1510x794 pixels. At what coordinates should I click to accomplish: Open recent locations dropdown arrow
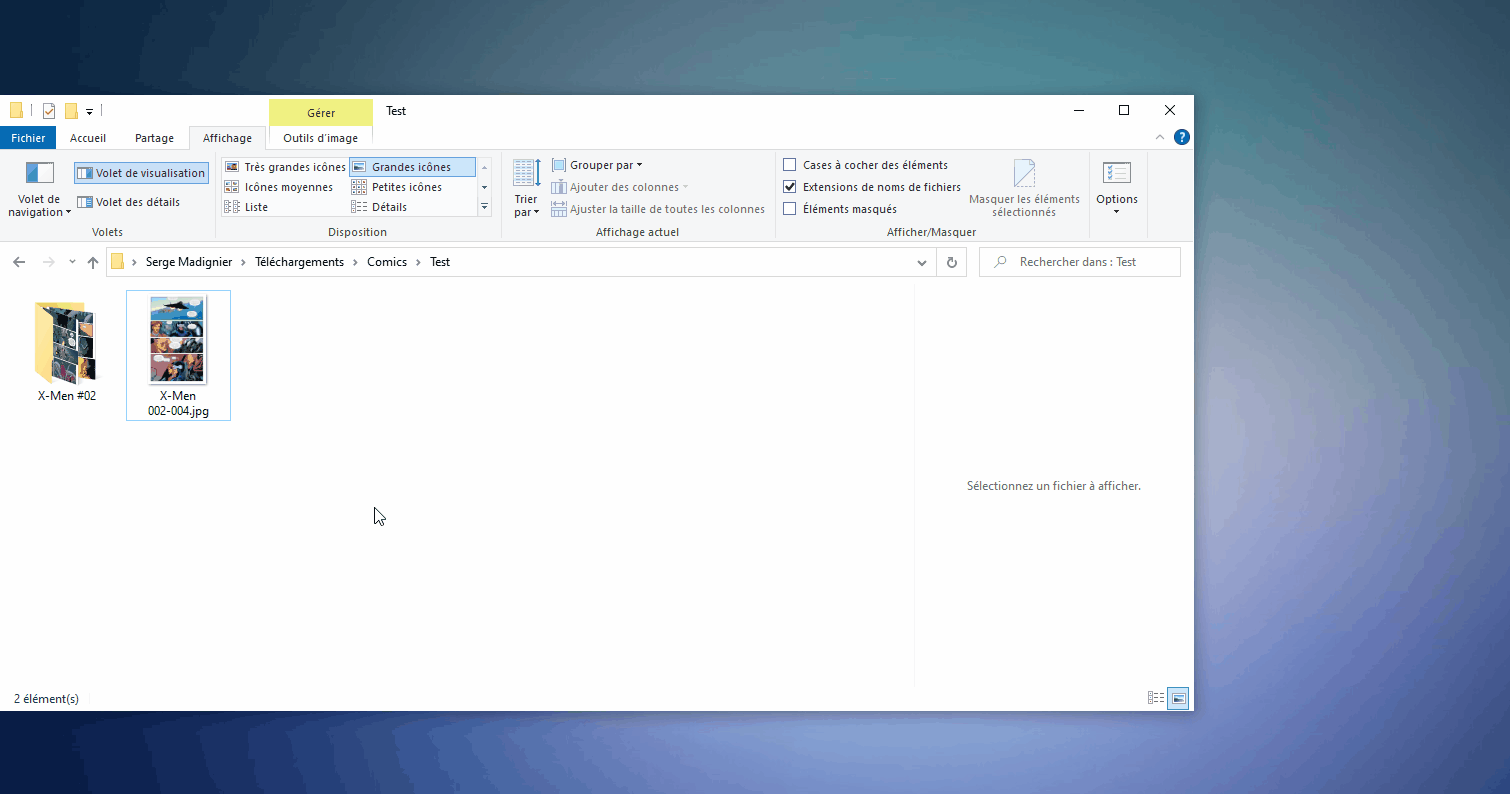coord(72,262)
